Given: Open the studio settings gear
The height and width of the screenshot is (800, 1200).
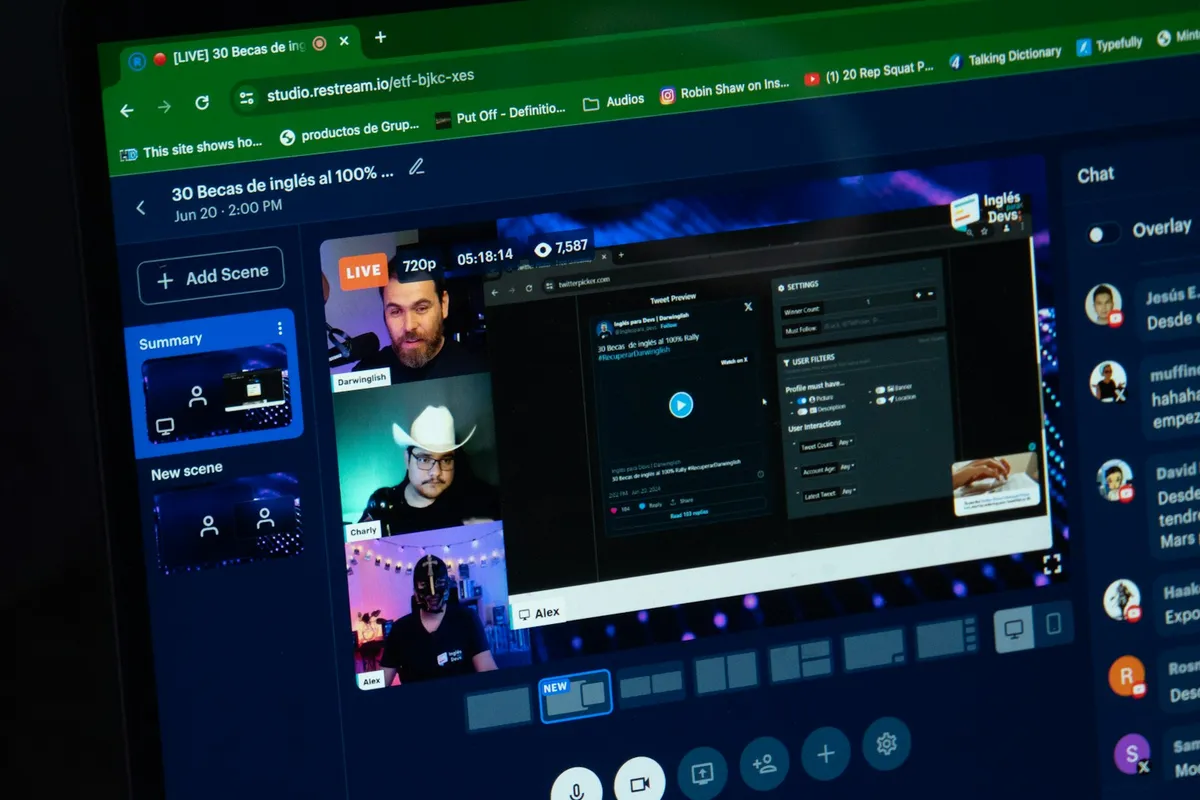Looking at the screenshot, I should tap(886, 743).
